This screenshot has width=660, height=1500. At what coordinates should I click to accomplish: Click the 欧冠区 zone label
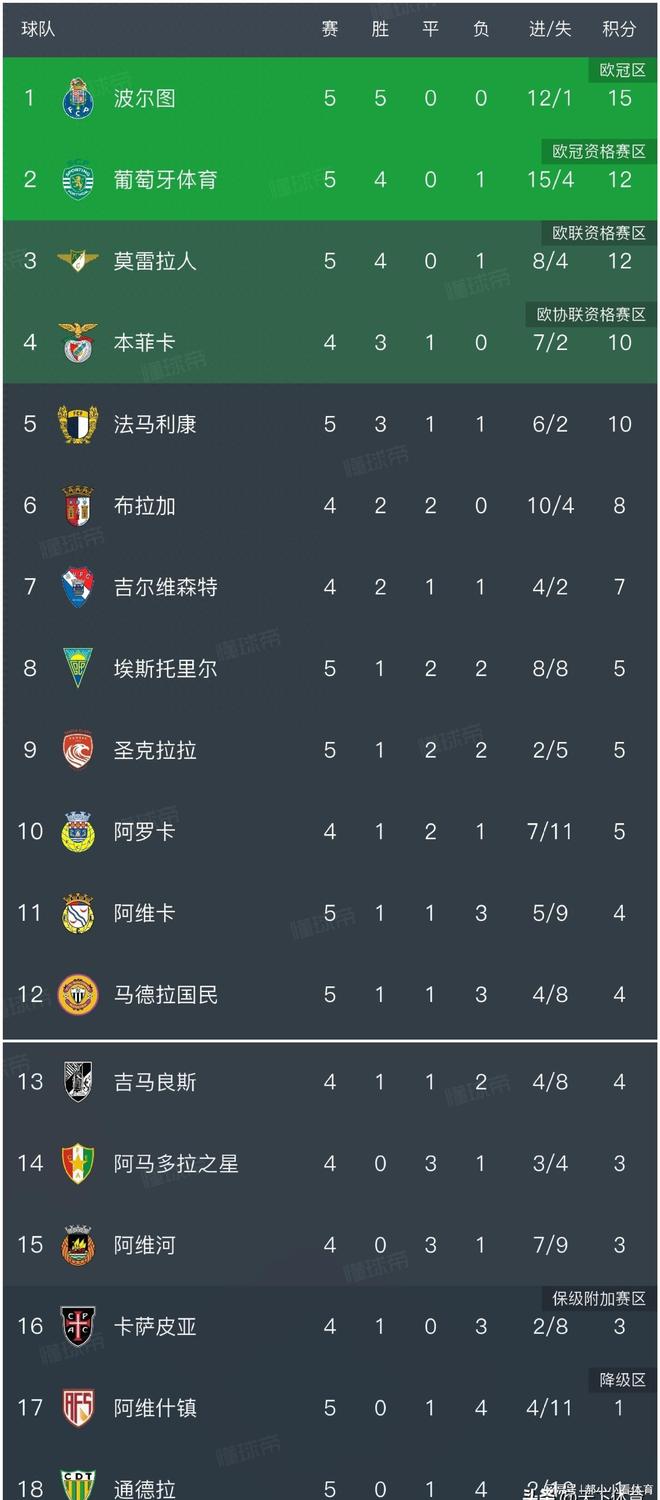point(622,70)
